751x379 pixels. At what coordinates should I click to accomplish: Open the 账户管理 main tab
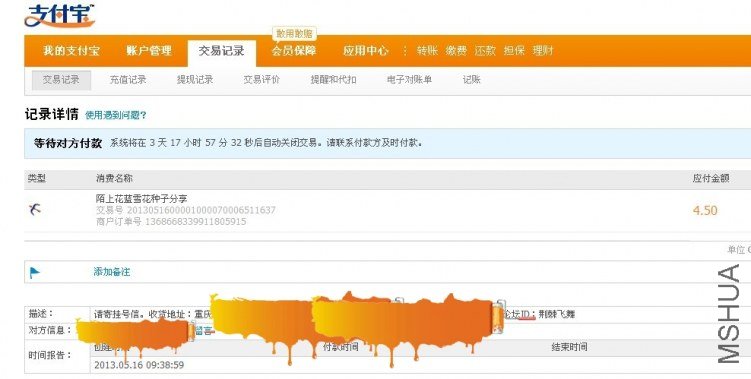click(x=149, y=51)
